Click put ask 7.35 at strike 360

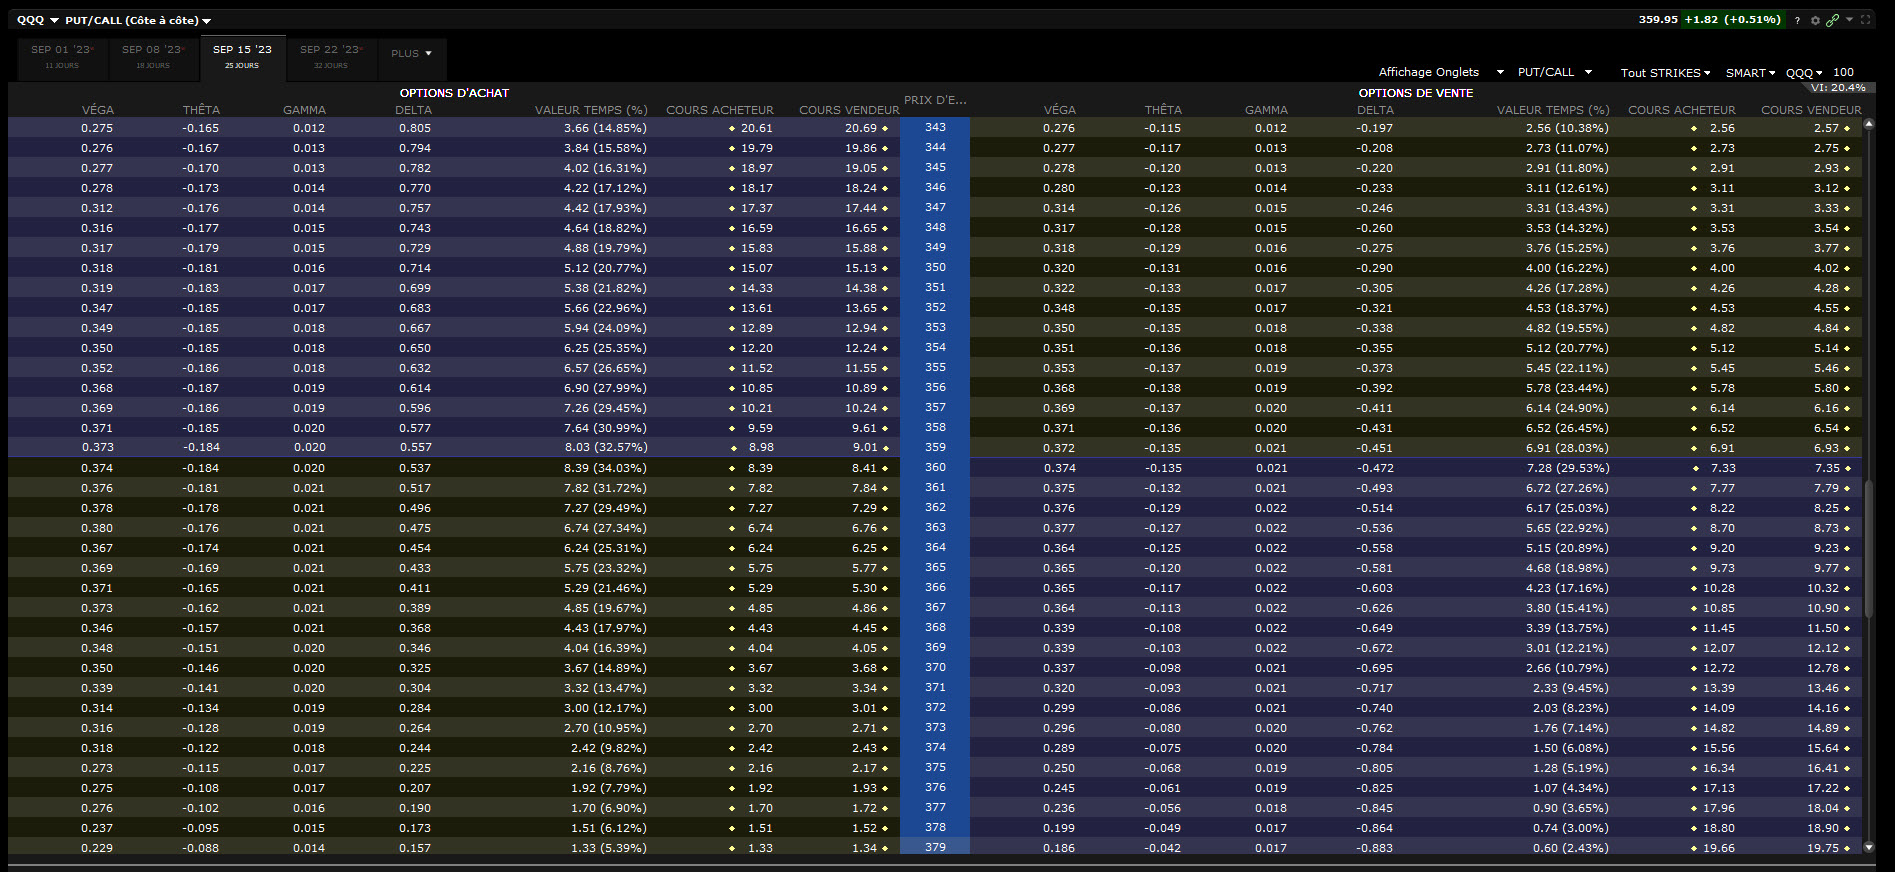1827,468
